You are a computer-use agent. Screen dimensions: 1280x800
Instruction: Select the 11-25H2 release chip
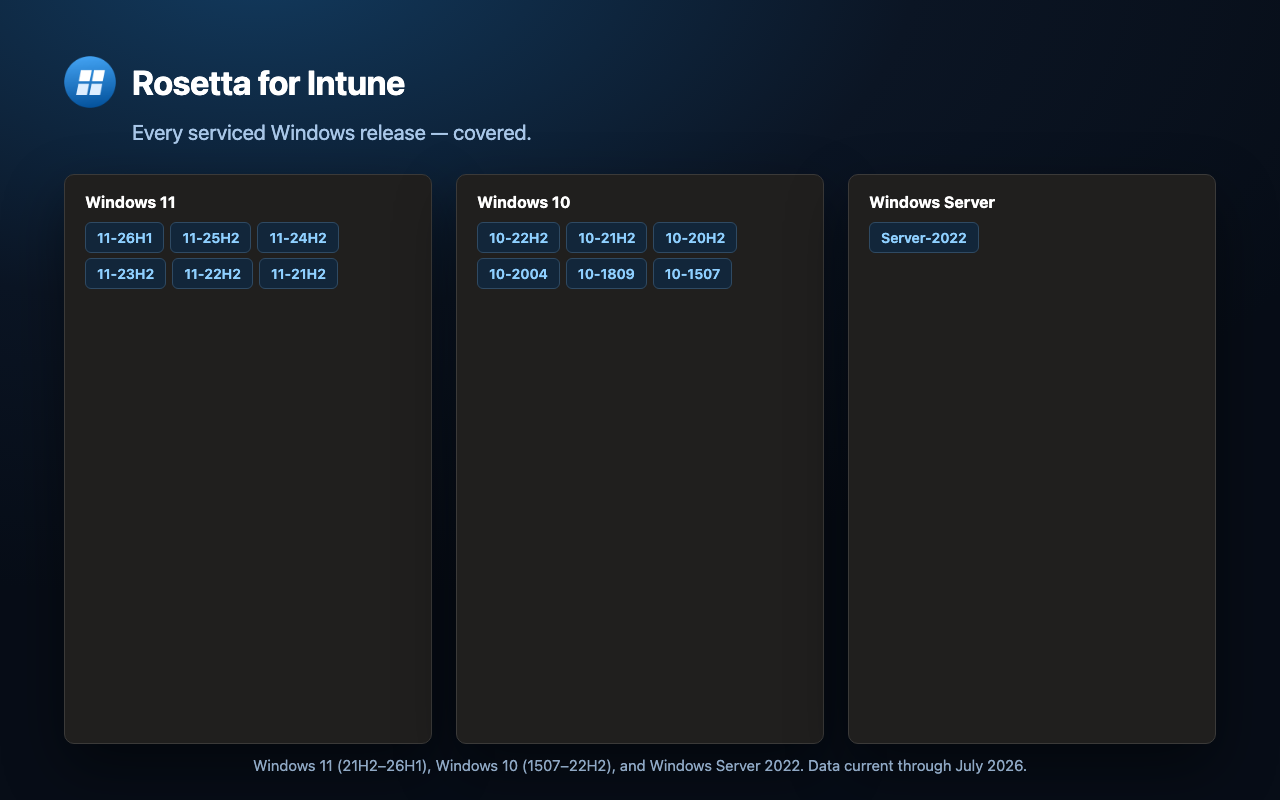click(210, 238)
